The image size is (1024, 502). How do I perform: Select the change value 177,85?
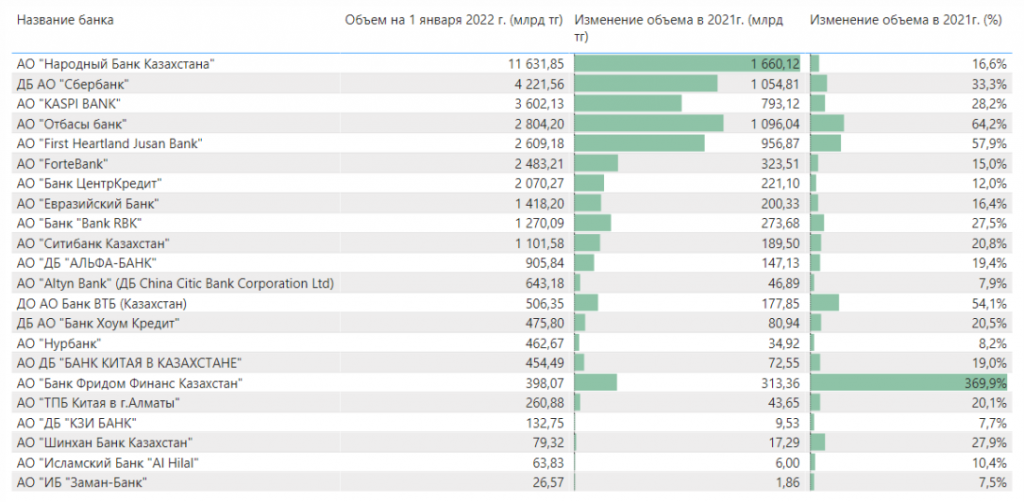point(780,304)
